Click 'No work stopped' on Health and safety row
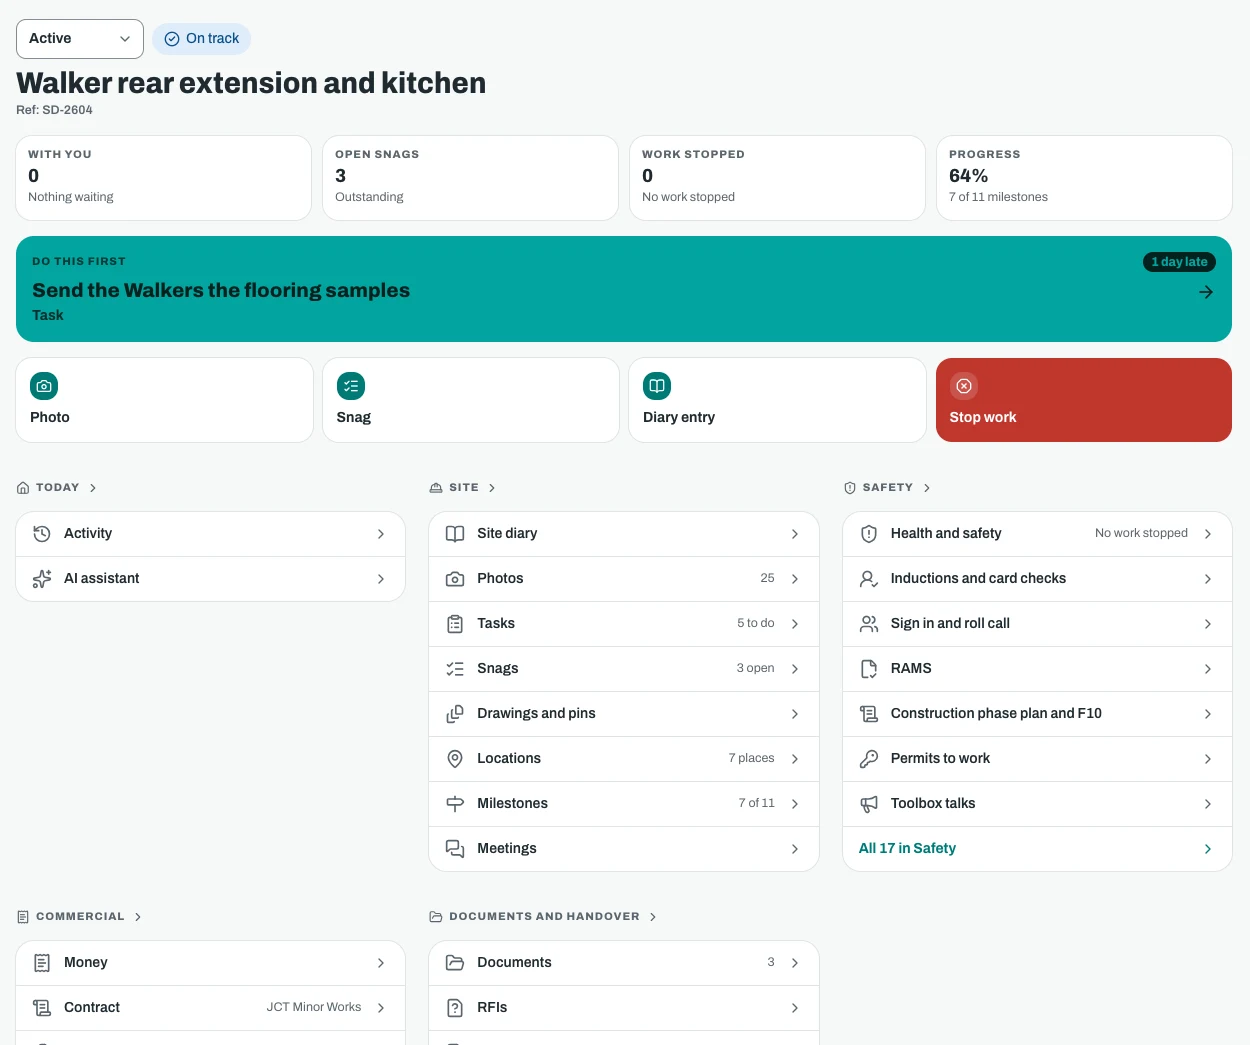 (x=1141, y=533)
